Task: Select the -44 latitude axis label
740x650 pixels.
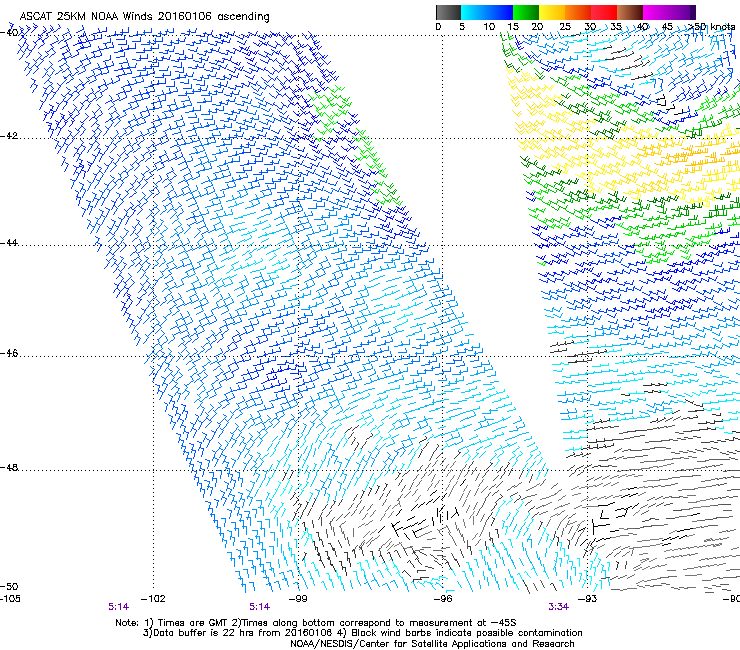Action: click(9, 243)
